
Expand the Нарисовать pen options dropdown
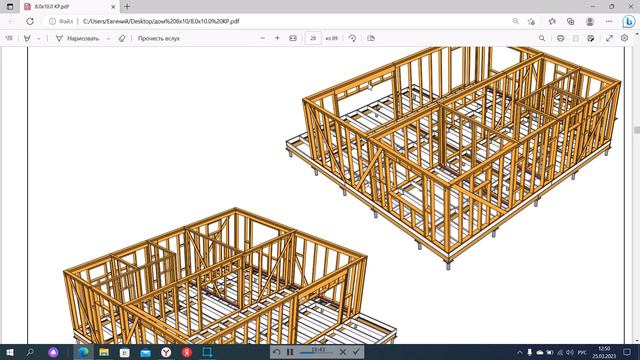[x=108, y=38]
